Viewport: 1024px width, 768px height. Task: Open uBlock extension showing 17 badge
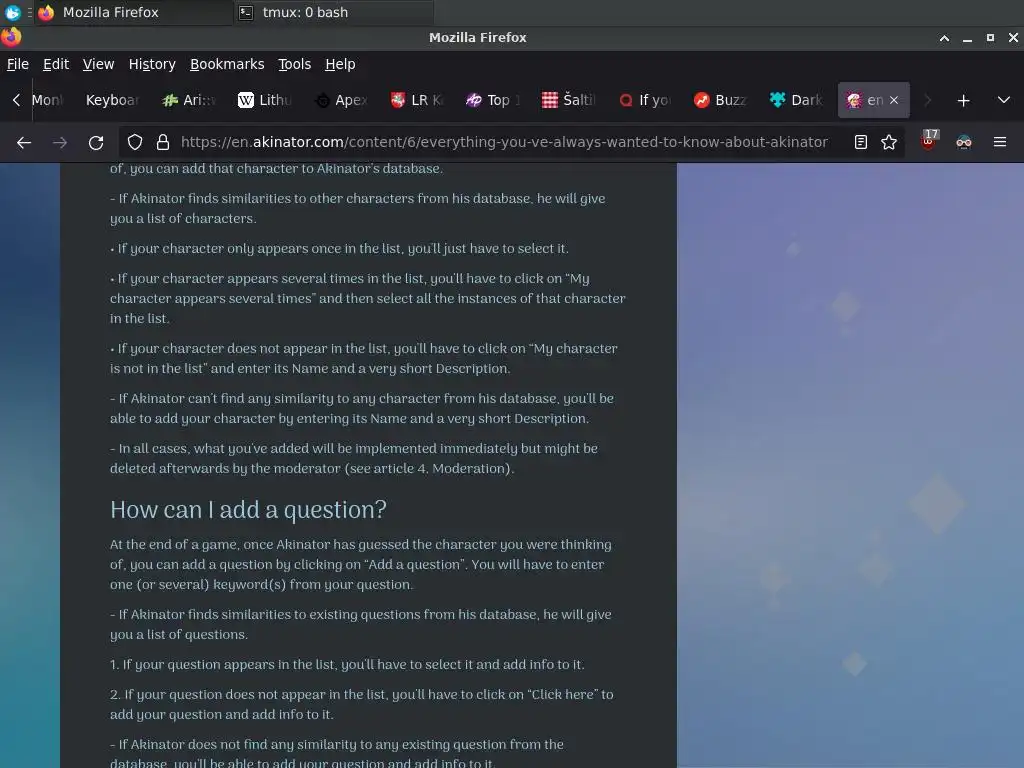pos(929,140)
